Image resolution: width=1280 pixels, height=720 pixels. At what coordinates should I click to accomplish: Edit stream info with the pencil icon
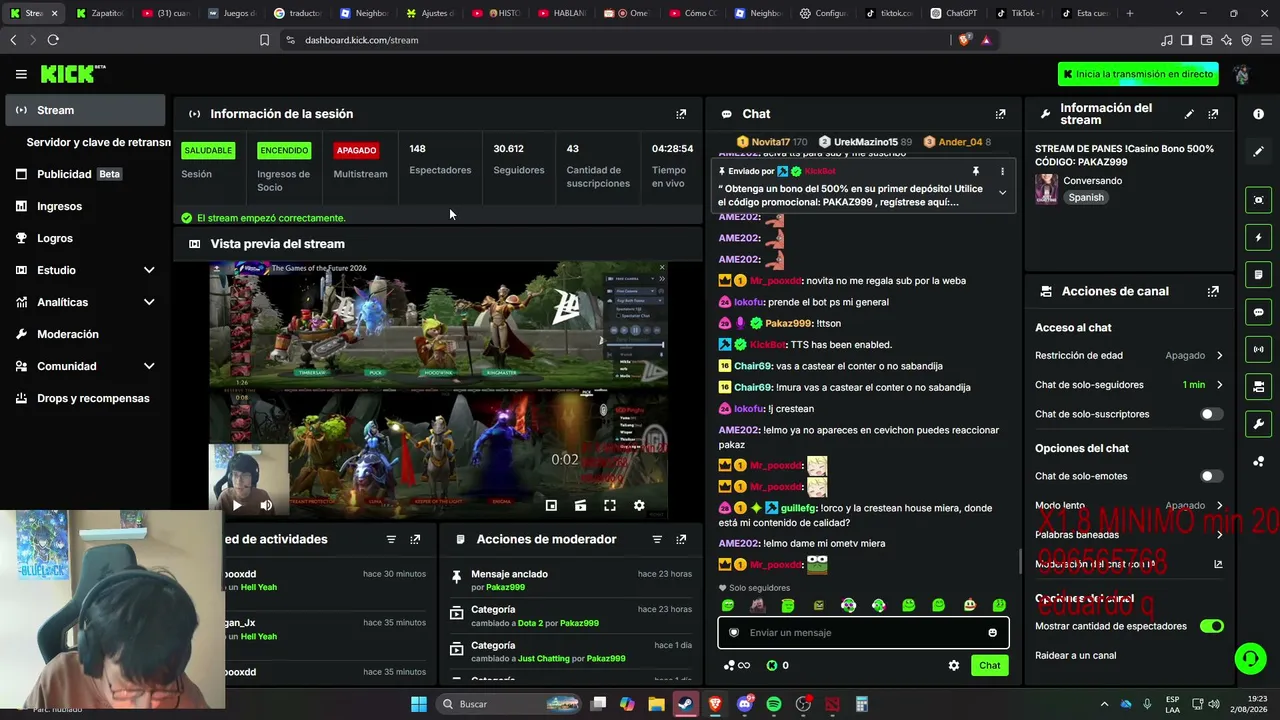(x=1189, y=114)
